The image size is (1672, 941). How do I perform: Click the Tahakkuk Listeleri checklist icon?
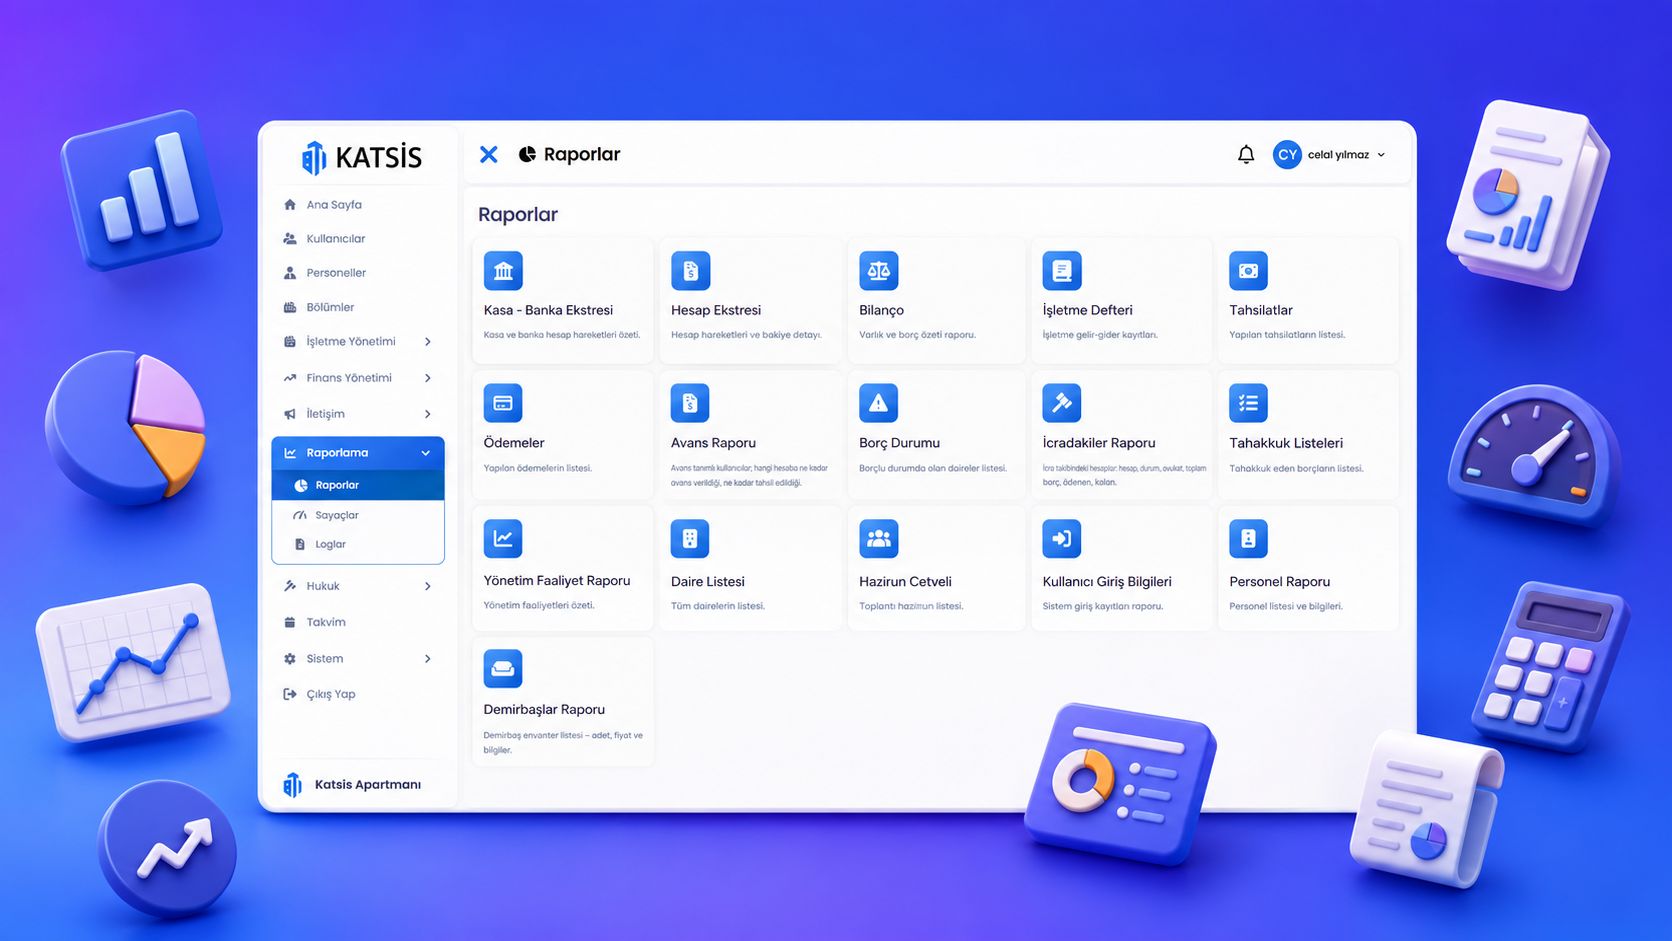[1248, 403]
